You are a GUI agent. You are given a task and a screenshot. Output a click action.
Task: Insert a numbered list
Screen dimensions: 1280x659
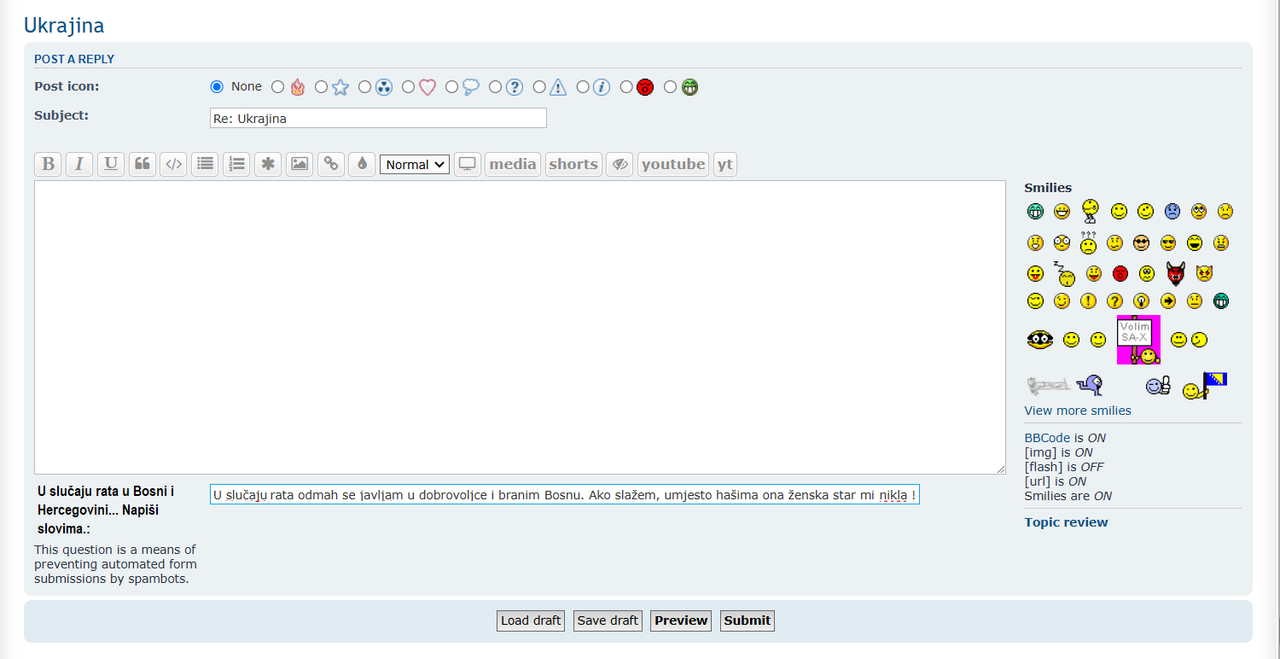[x=236, y=164]
